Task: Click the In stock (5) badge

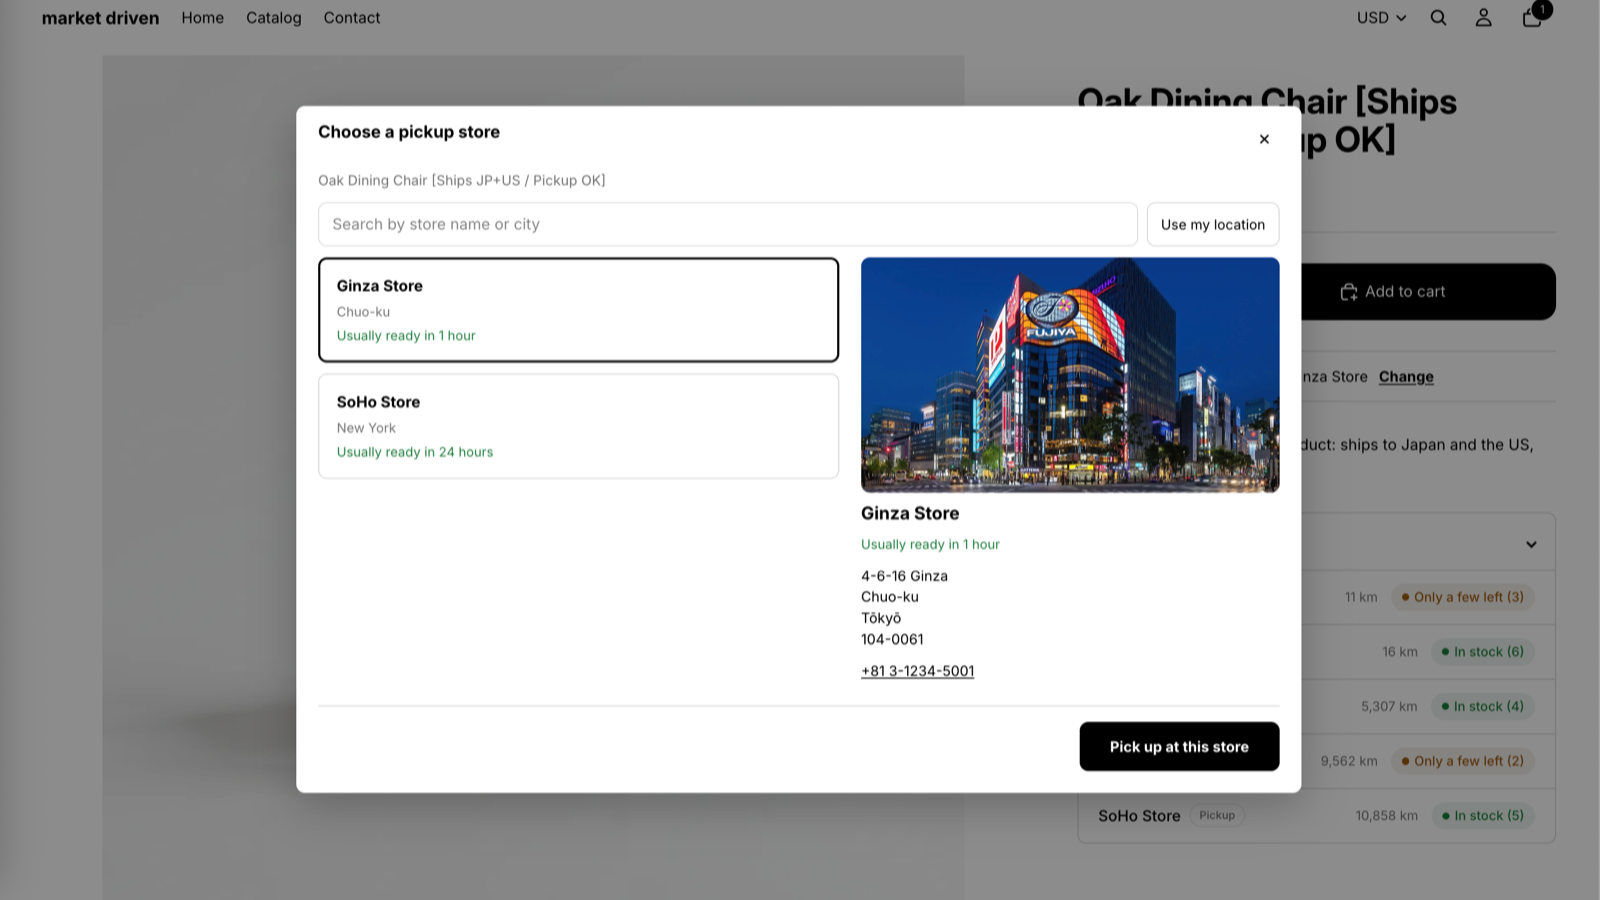Action: (1482, 816)
